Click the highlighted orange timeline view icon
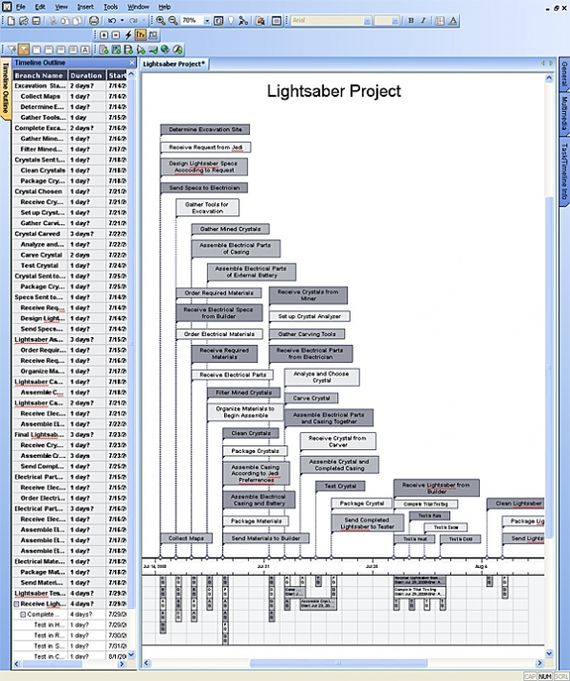This screenshot has height=681, width=570. [x=140, y=35]
